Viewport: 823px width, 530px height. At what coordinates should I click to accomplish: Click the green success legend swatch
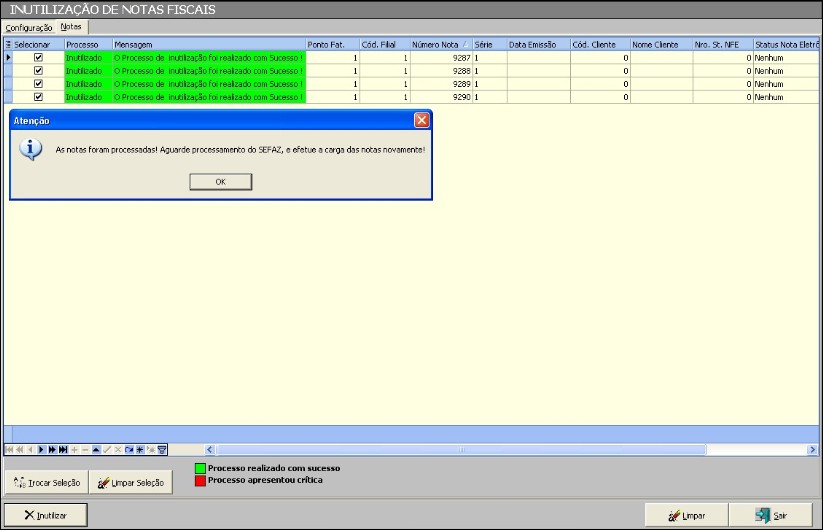pyautogui.click(x=200, y=468)
